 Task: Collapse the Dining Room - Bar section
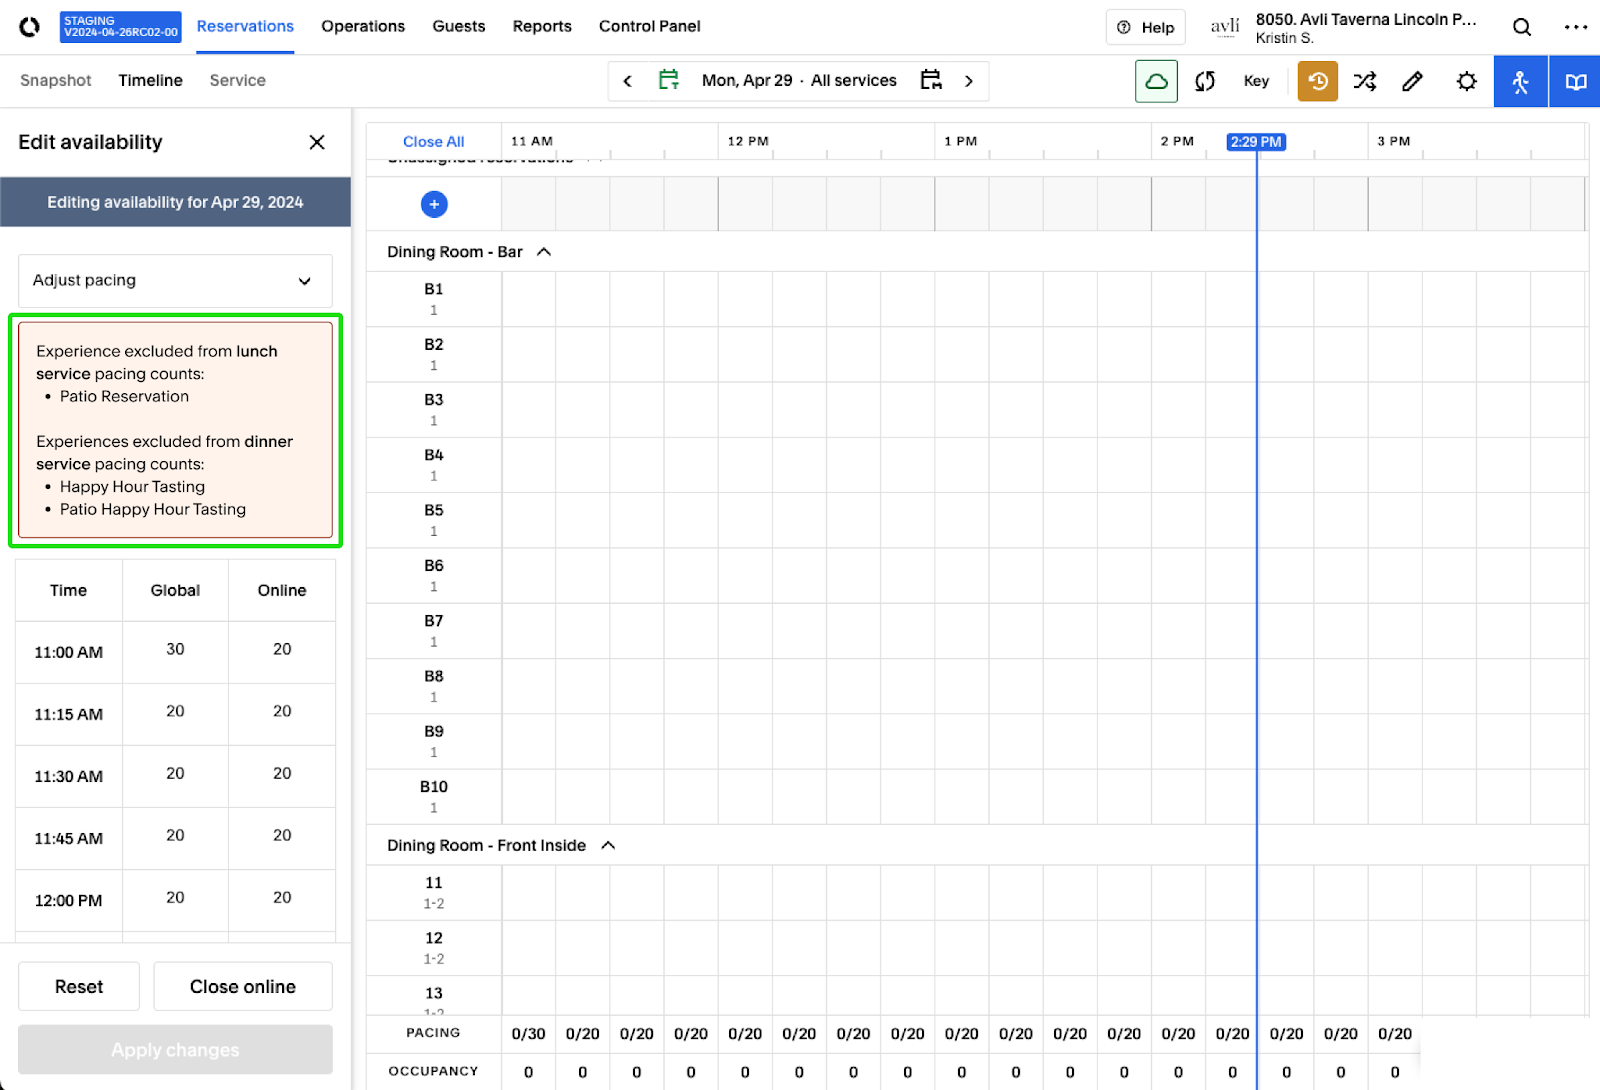tap(544, 252)
